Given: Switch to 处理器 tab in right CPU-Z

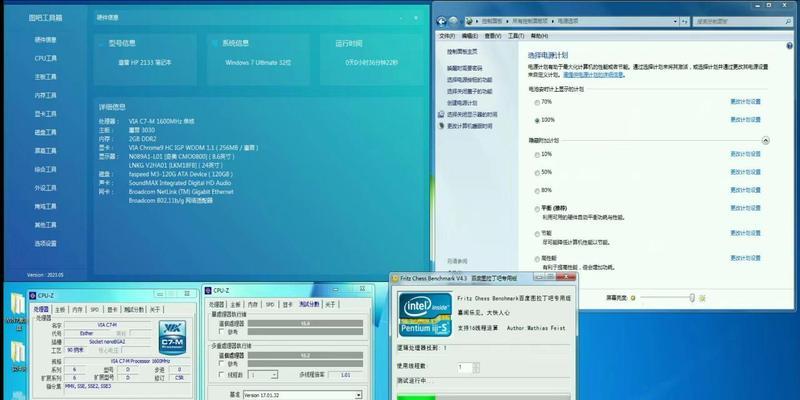Looking at the screenshot, I should tap(217, 304).
